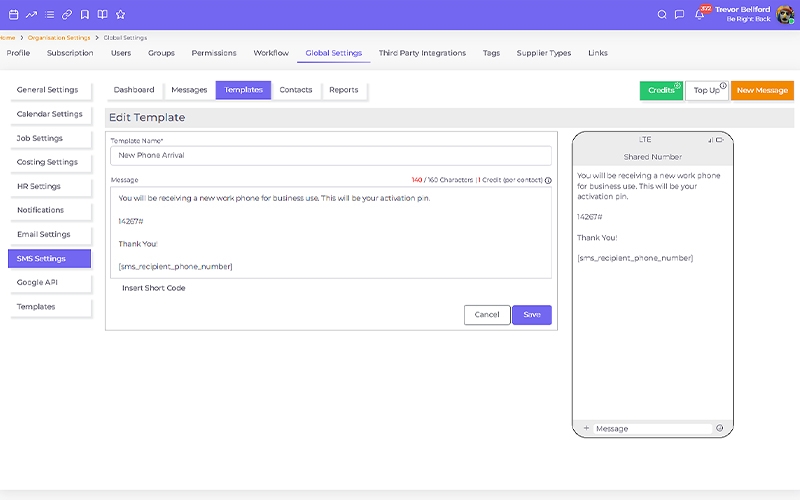Tap the plus icon in phone preview
The image size is (800, 500).
[586, 429]
